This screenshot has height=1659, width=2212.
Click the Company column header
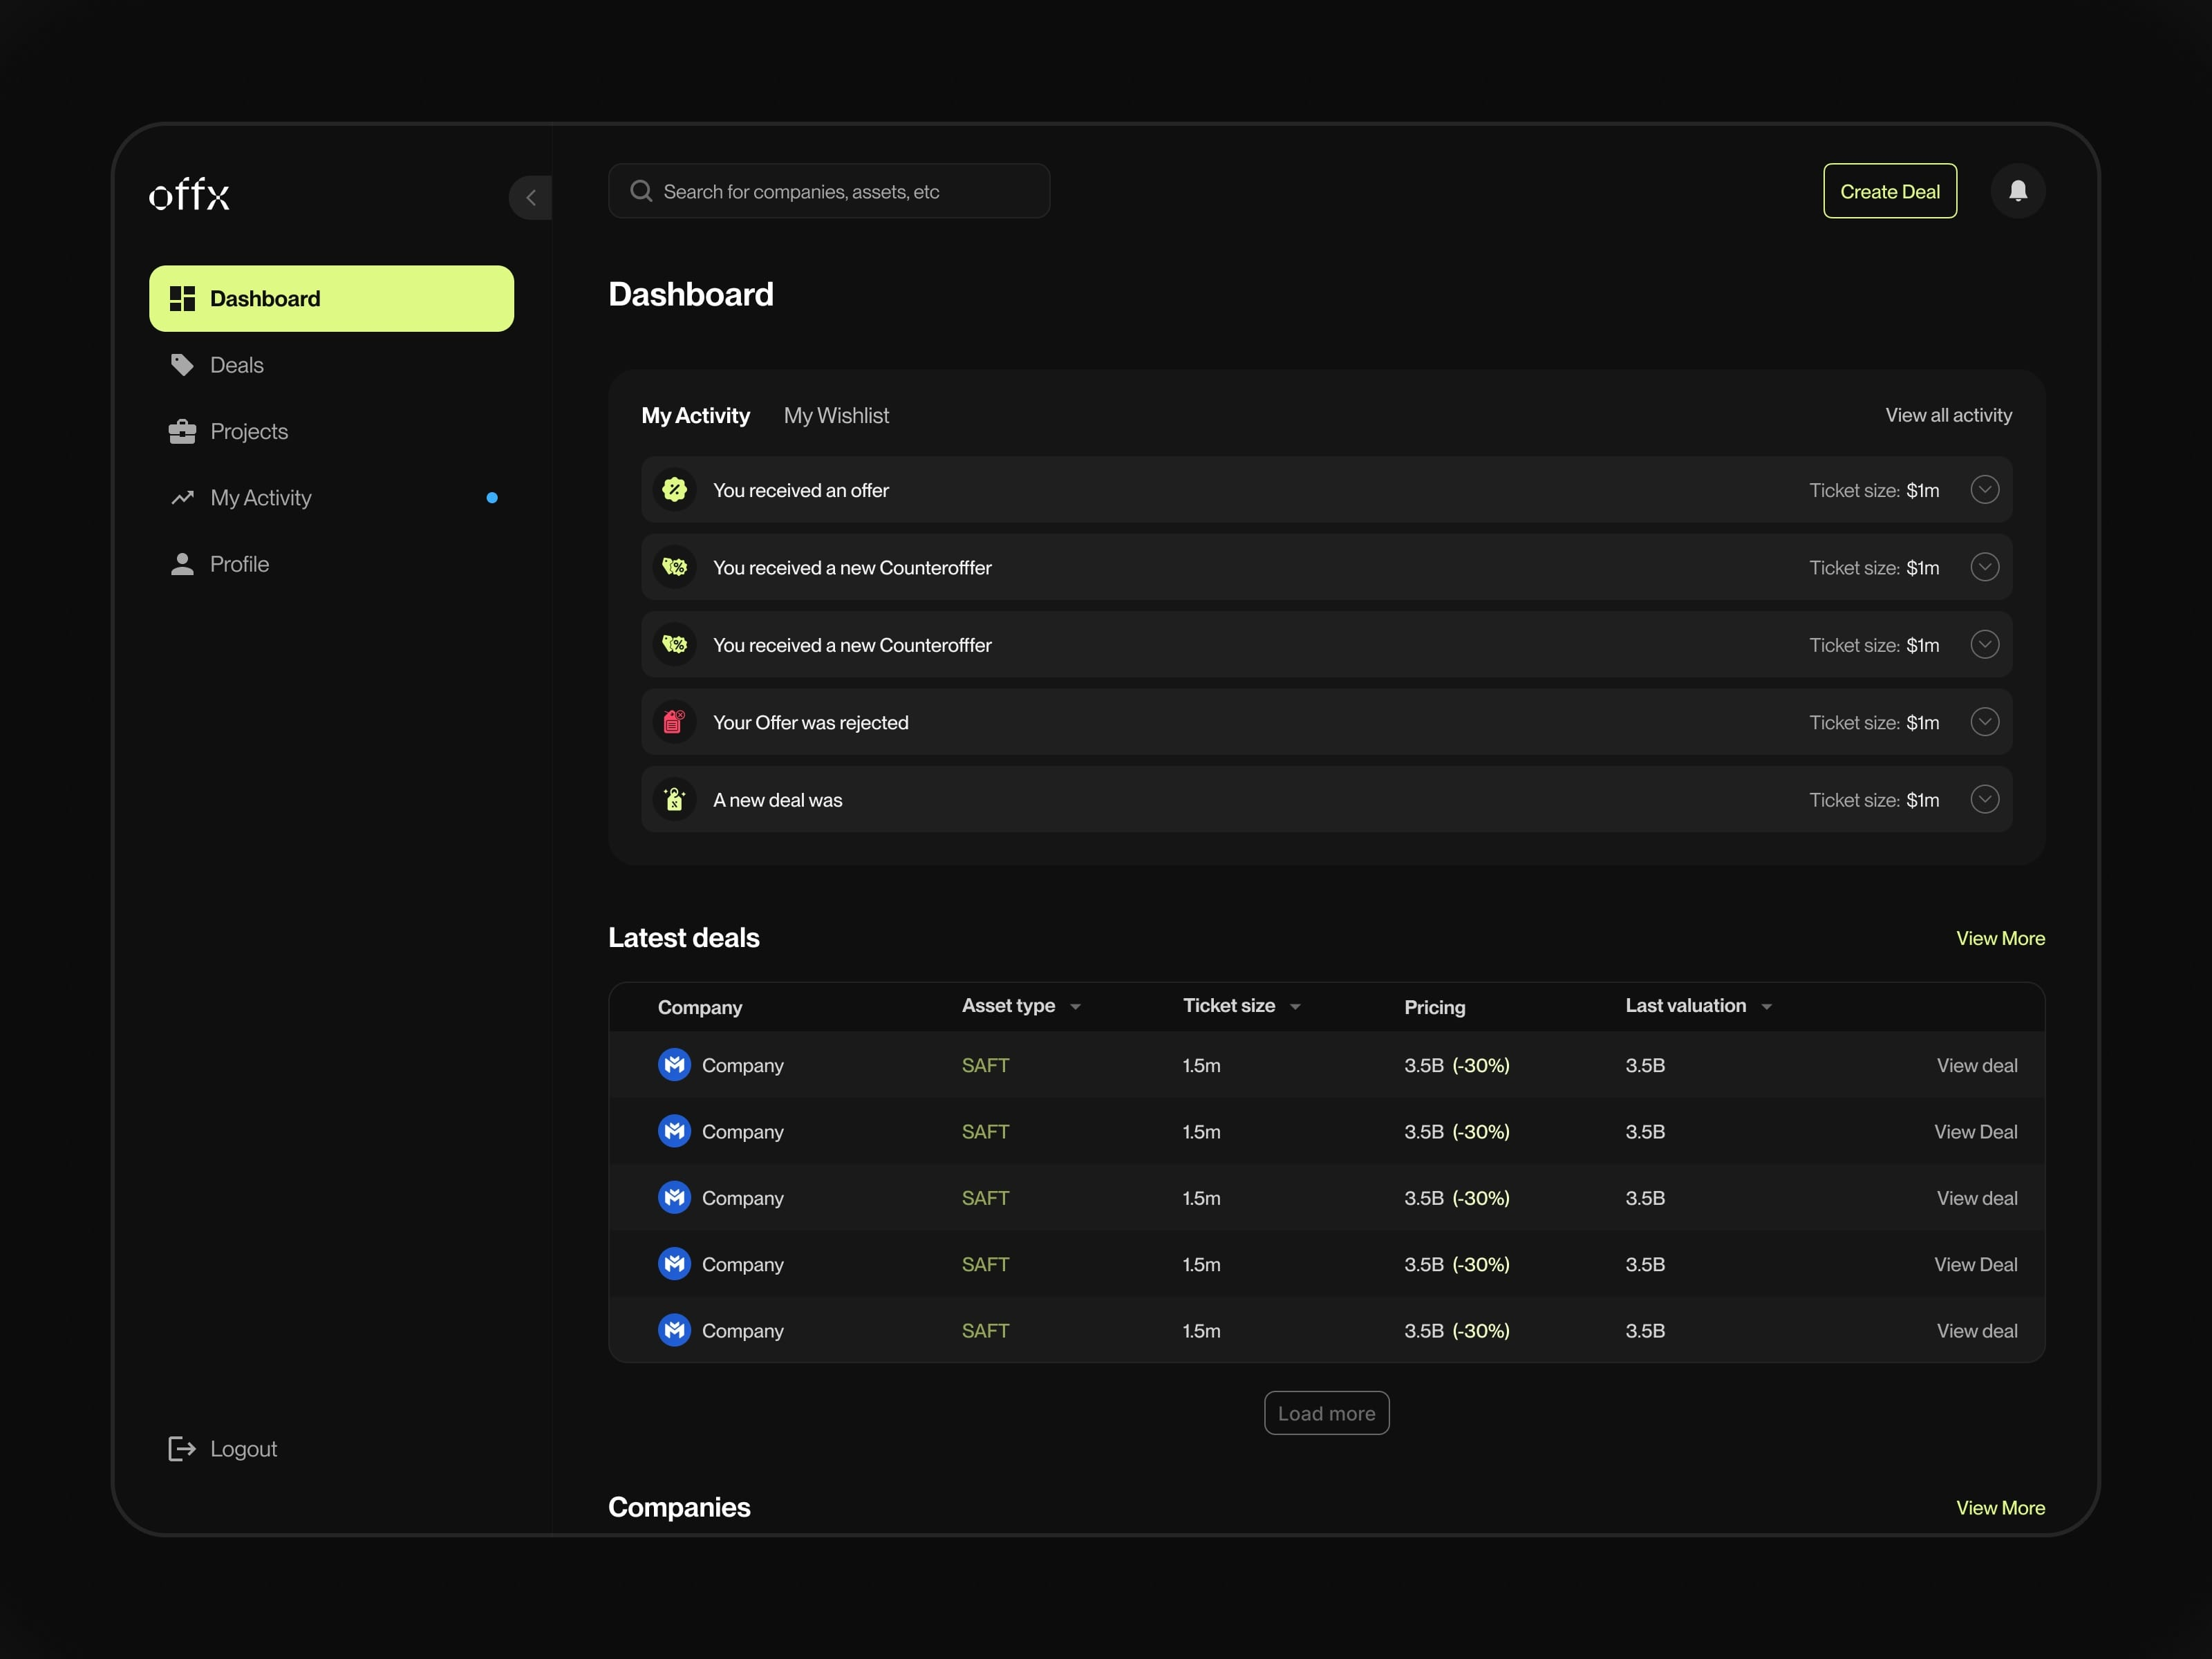[x=699, y=1007]
